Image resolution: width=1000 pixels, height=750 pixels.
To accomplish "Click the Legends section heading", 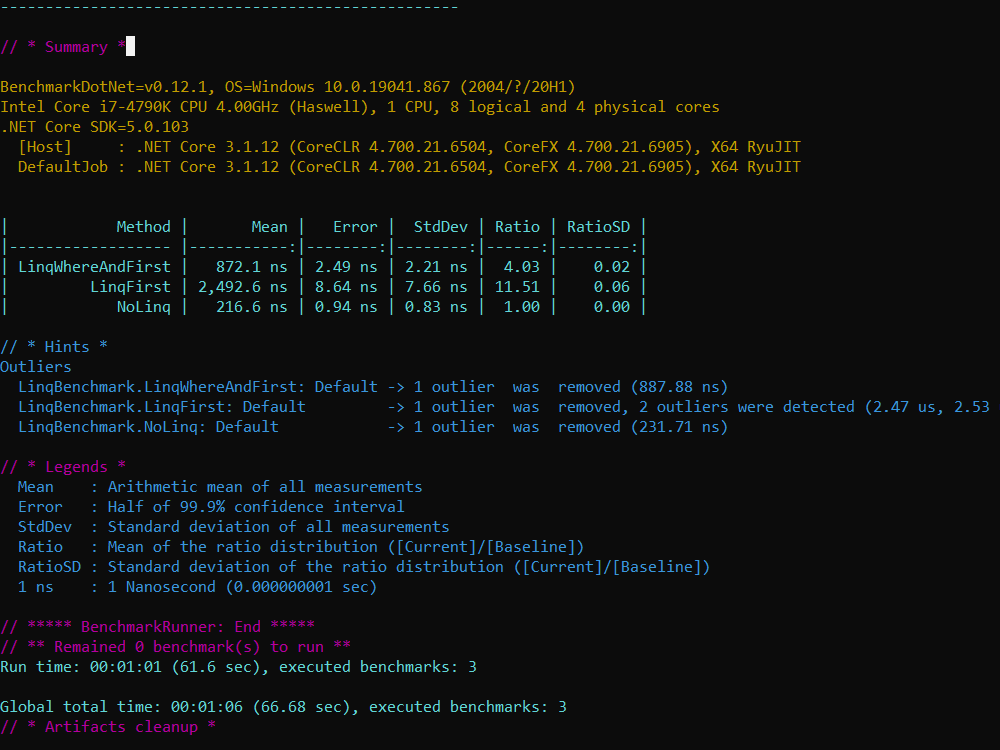I will pos(63,467).
